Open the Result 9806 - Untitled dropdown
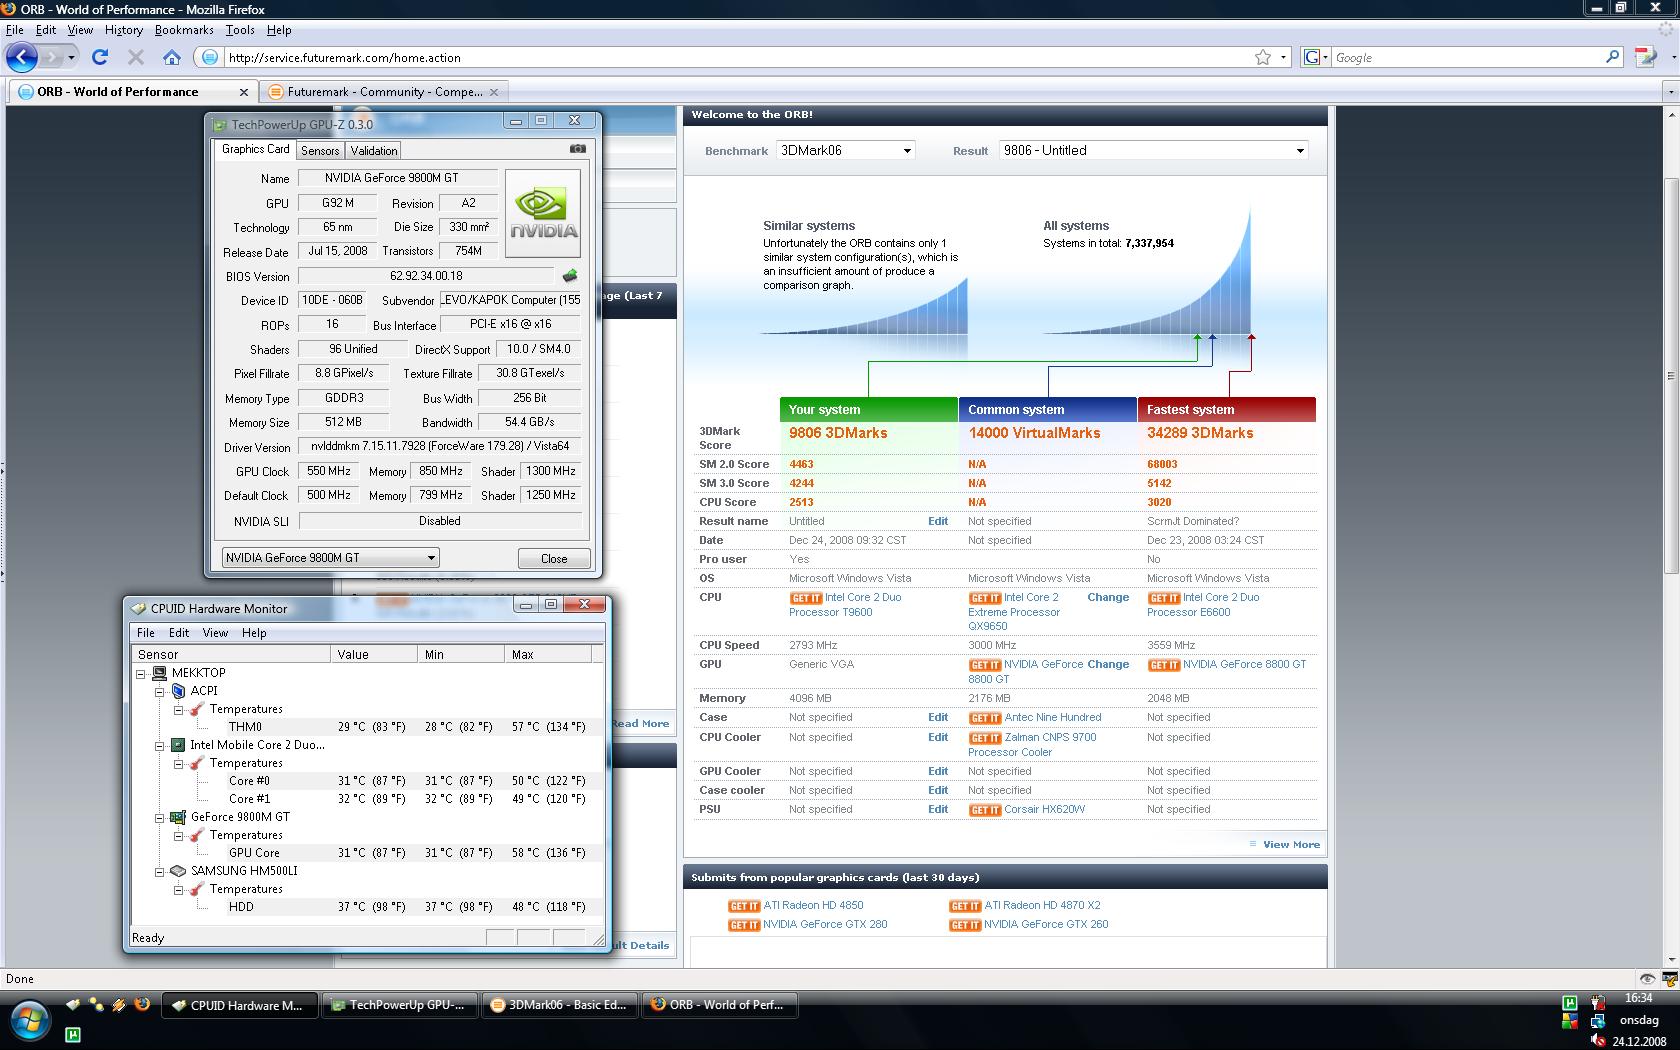The image size is (1680, 1050). 1153,150
